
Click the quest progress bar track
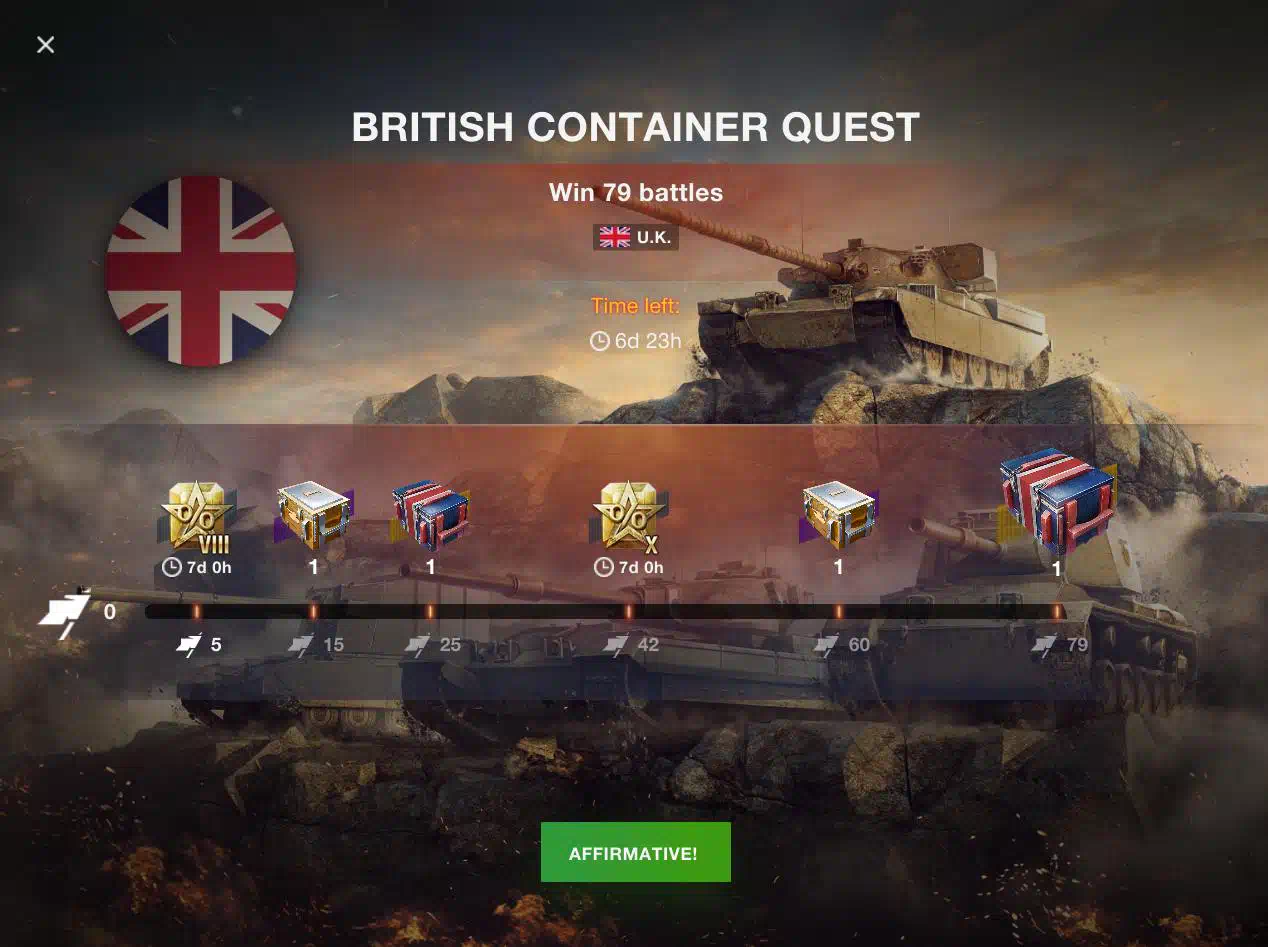(x=605, y=611)
